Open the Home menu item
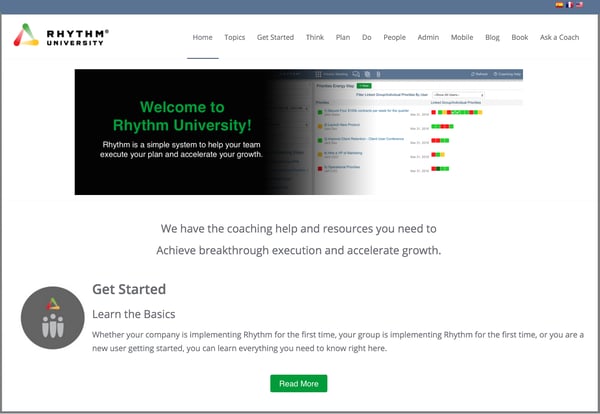Screen dimensions: 600x414 tap(202, 37)
